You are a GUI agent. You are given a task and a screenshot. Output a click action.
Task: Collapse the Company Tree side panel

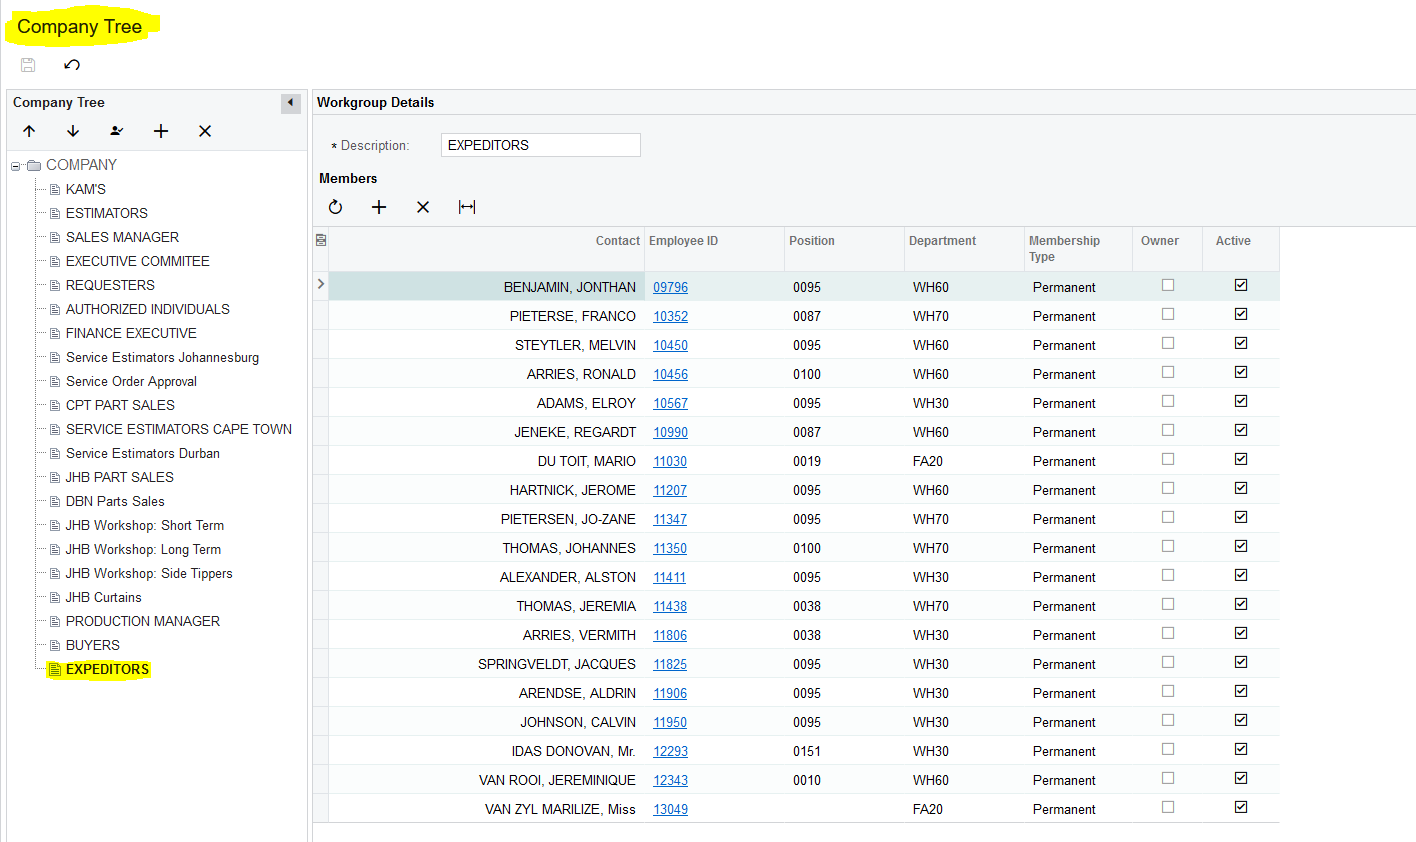click(x=290, y=103)
